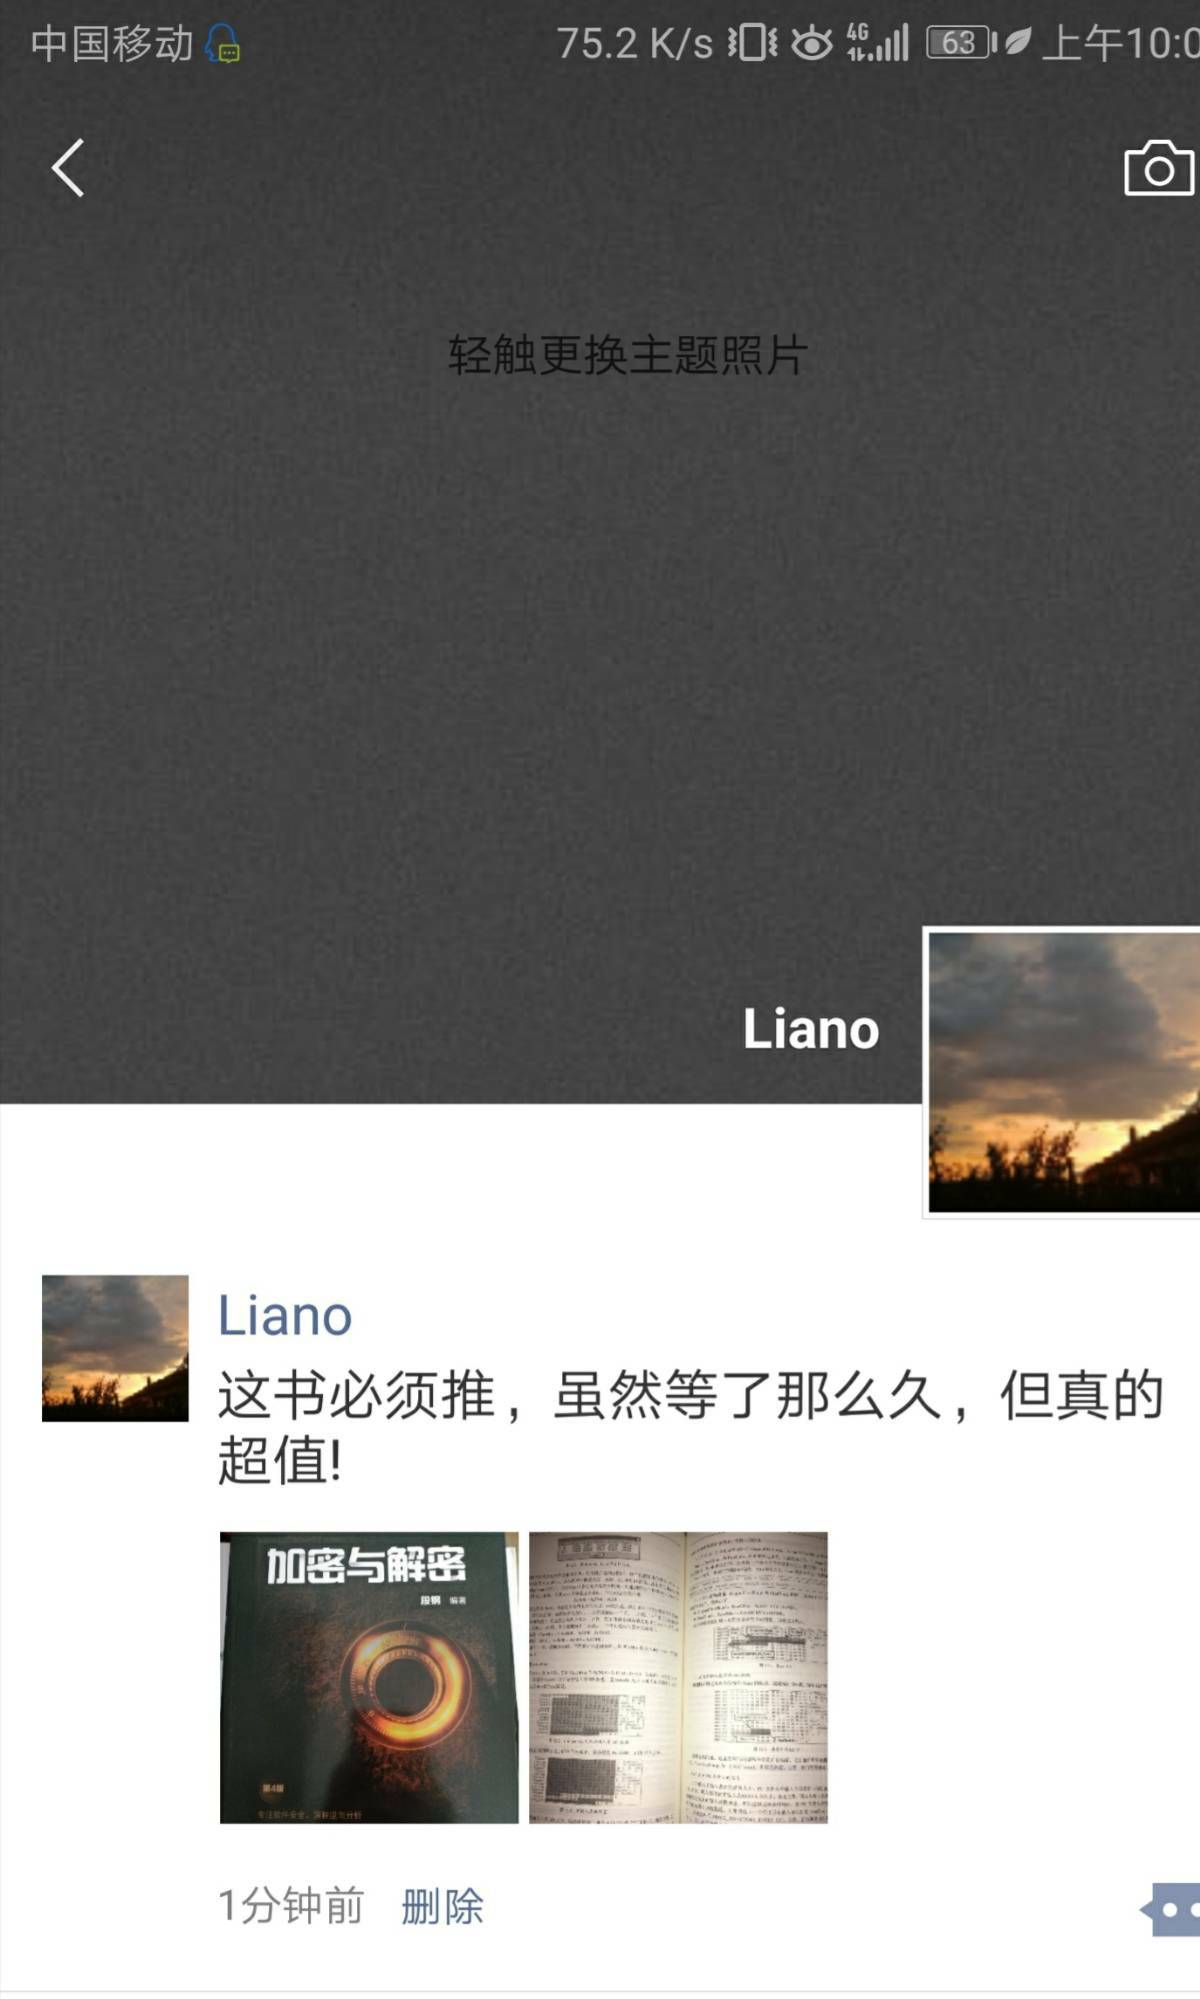
Task: Tap the 4G signal strength icon
Action: [x=877, y=43]
